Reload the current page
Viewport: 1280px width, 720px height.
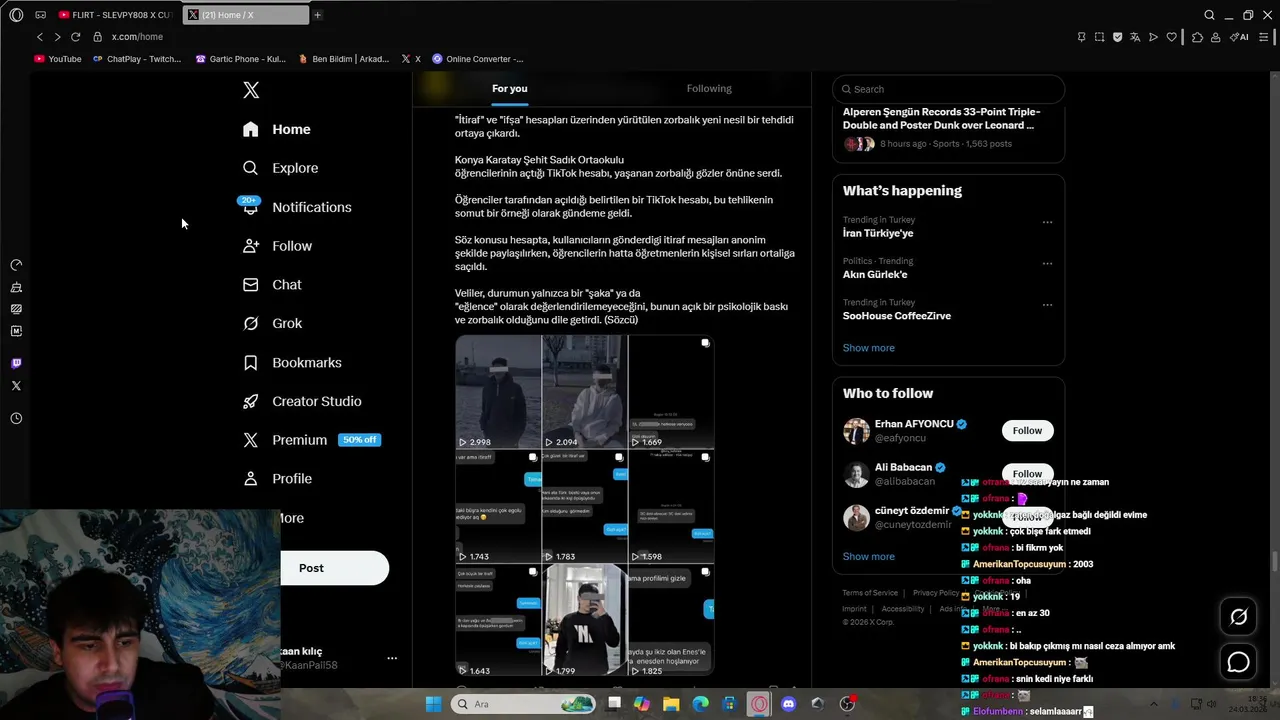pyautogui.click(x=75, y=37)
